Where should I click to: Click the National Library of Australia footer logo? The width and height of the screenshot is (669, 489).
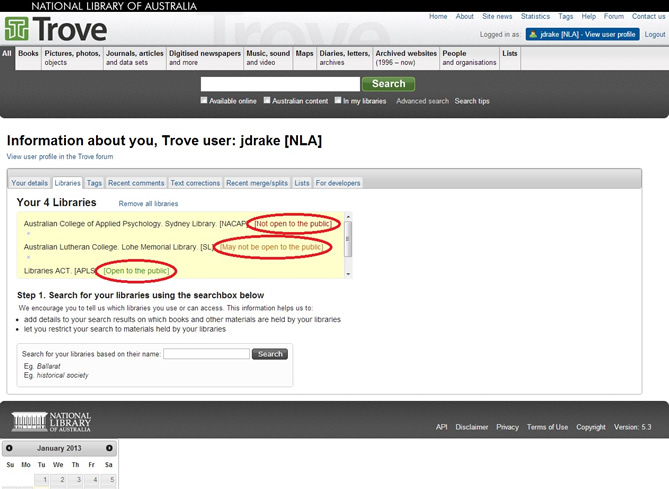(x=51, y=422)
